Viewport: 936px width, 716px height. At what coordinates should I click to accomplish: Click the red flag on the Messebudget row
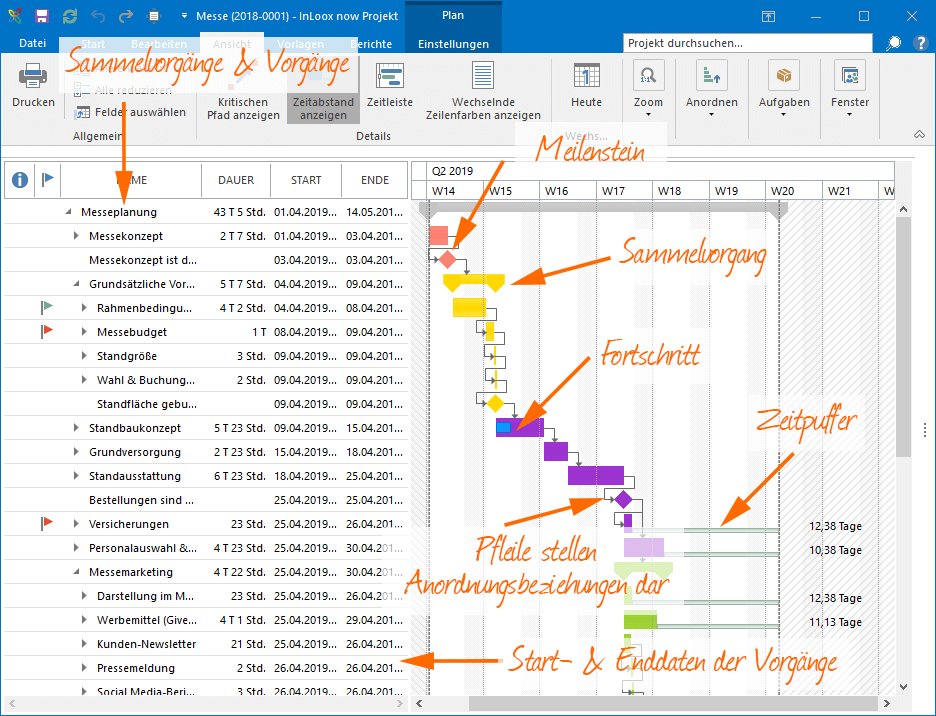pos(47,331)
